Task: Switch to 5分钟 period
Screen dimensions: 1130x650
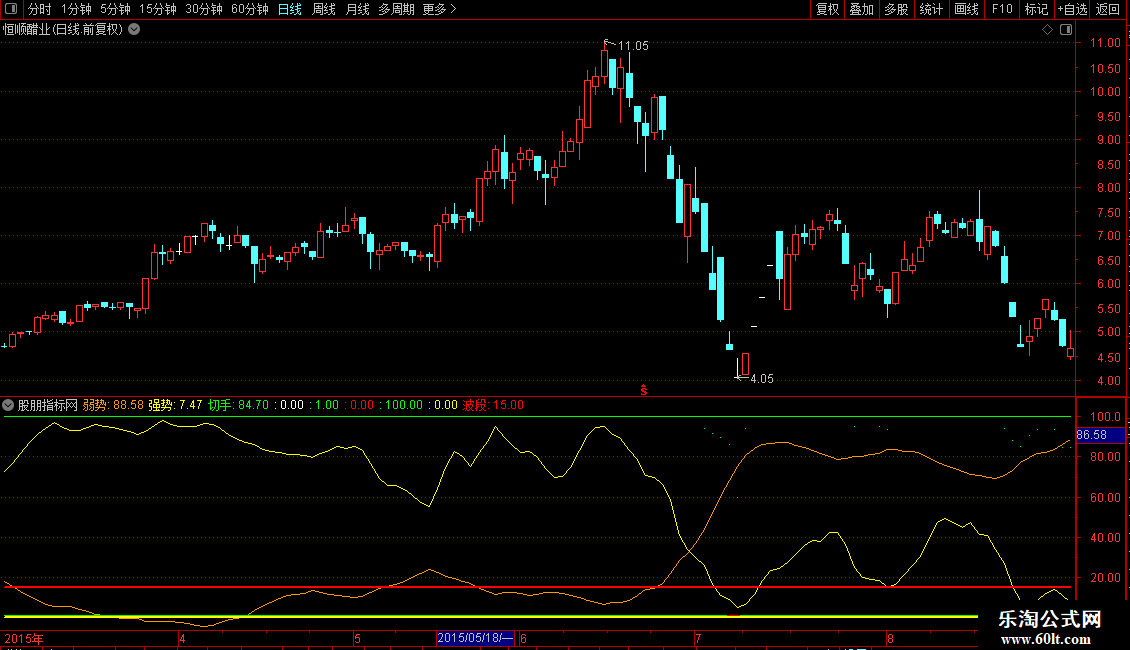Action: pyautogui.click(x=115, y=9)
